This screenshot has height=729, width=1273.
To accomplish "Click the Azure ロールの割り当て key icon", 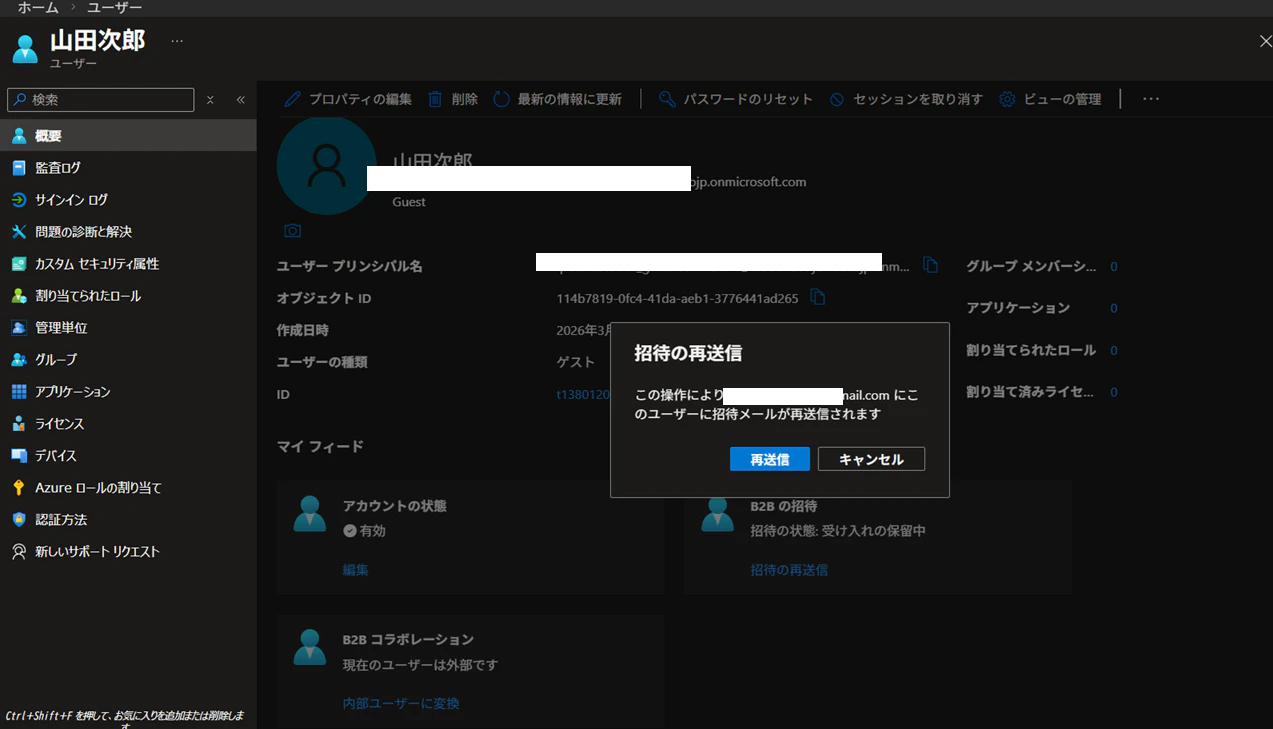I will (19, 488).
